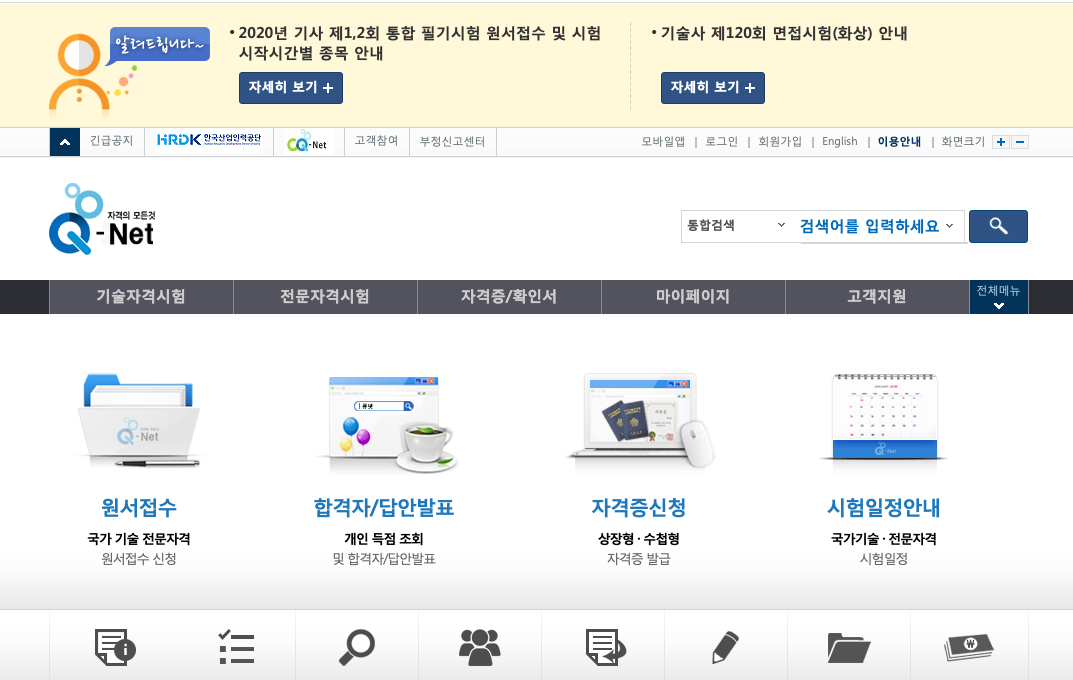
Task: Click 개인 득점 조회 text
Action: 384,539
